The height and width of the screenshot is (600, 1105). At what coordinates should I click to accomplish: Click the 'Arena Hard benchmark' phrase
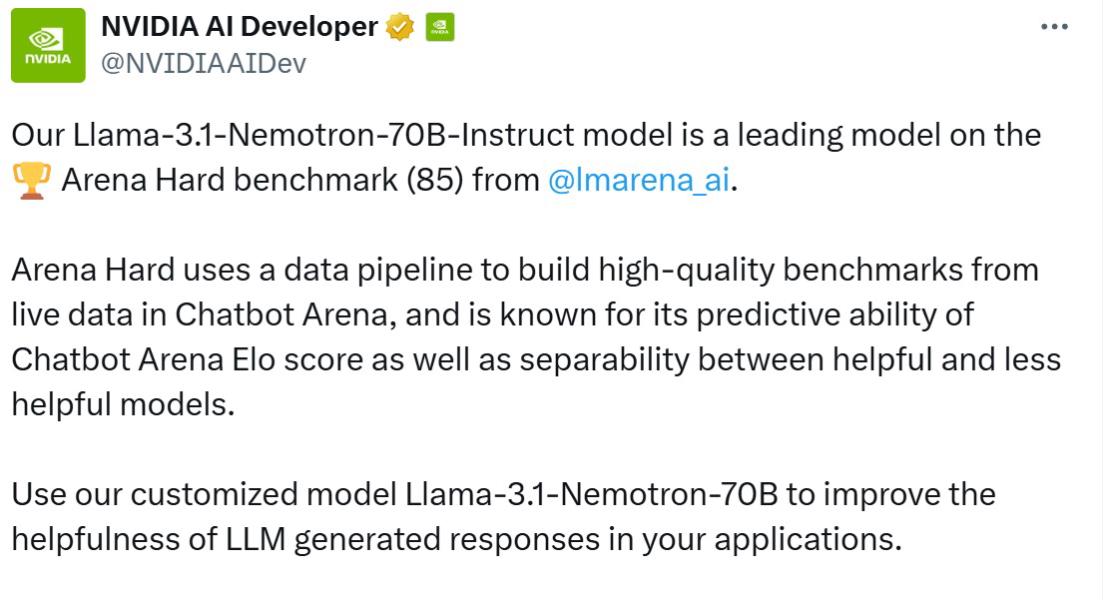click(229, 182)
